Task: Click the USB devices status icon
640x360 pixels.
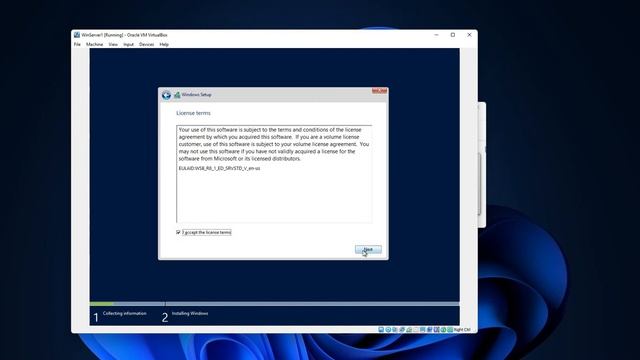Action: tap(409, 329)
